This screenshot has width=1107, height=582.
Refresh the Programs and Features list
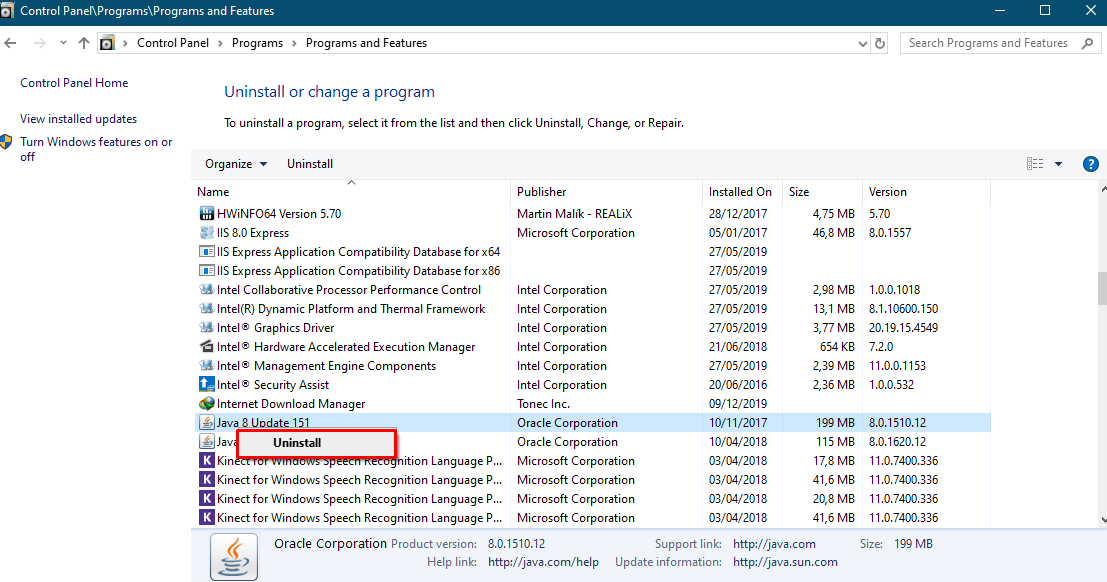(880, 43)
